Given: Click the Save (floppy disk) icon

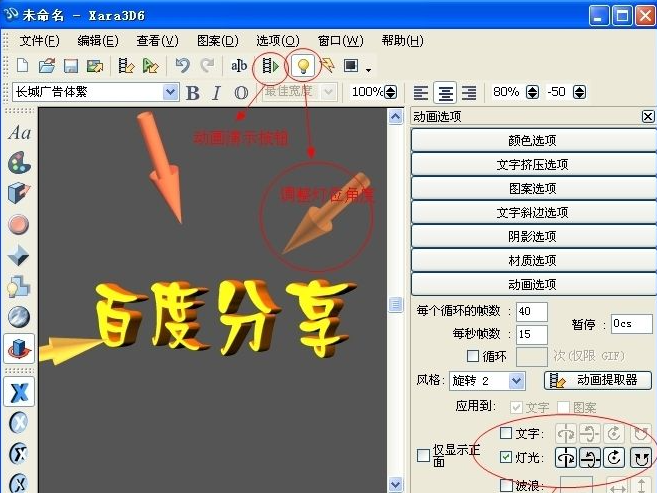Looking at the screenshot, I should point(71,66).
